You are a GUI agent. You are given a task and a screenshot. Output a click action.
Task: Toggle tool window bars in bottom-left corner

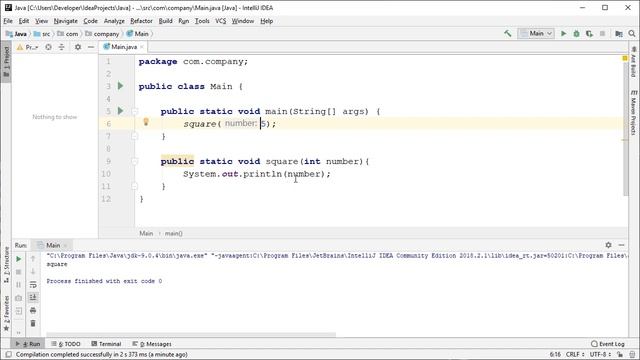pyautogui.click(x=8, y=354)
